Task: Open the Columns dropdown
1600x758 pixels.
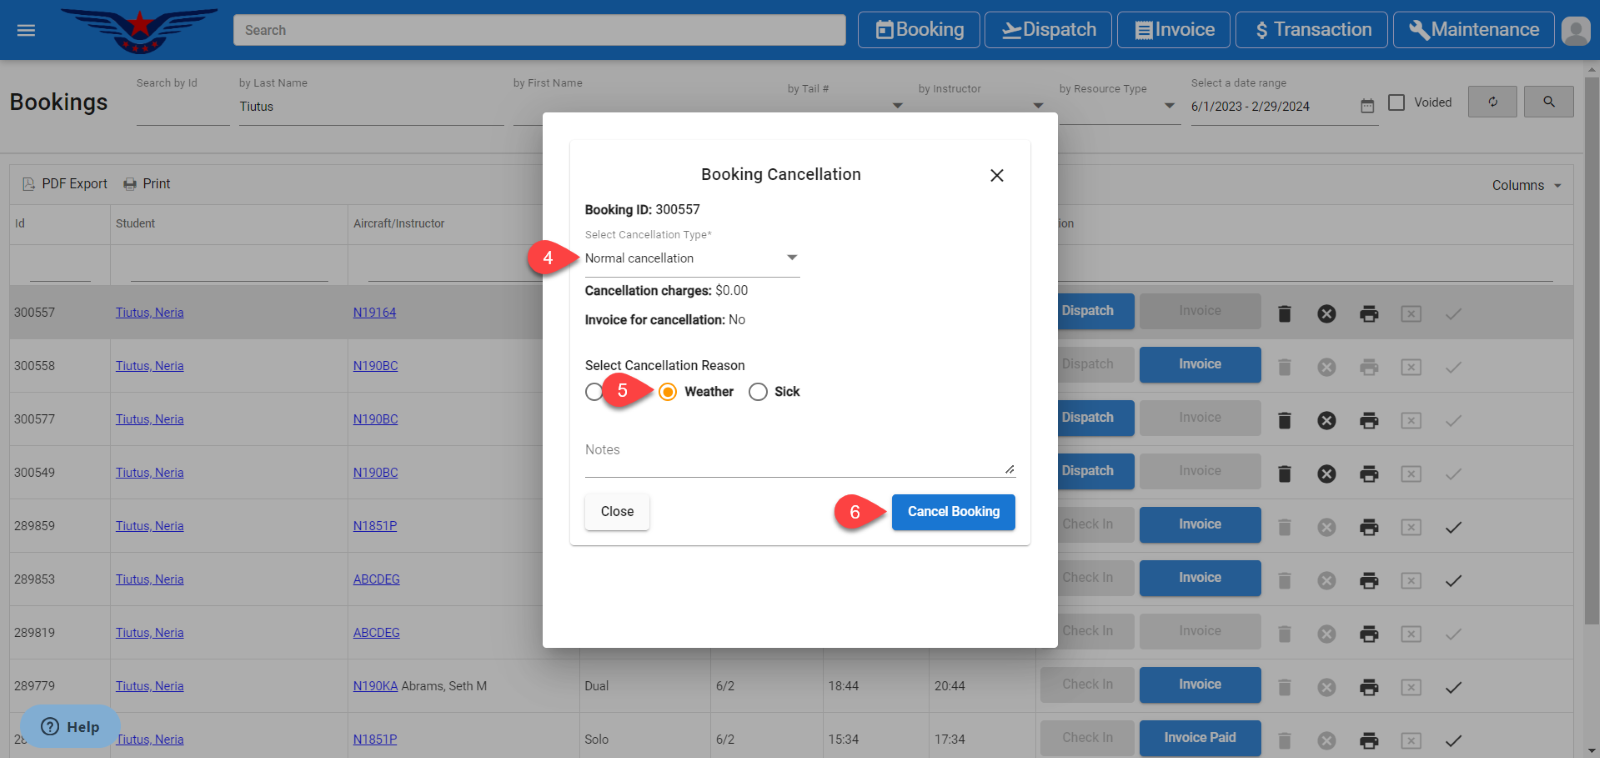Action: point(1526,185)
